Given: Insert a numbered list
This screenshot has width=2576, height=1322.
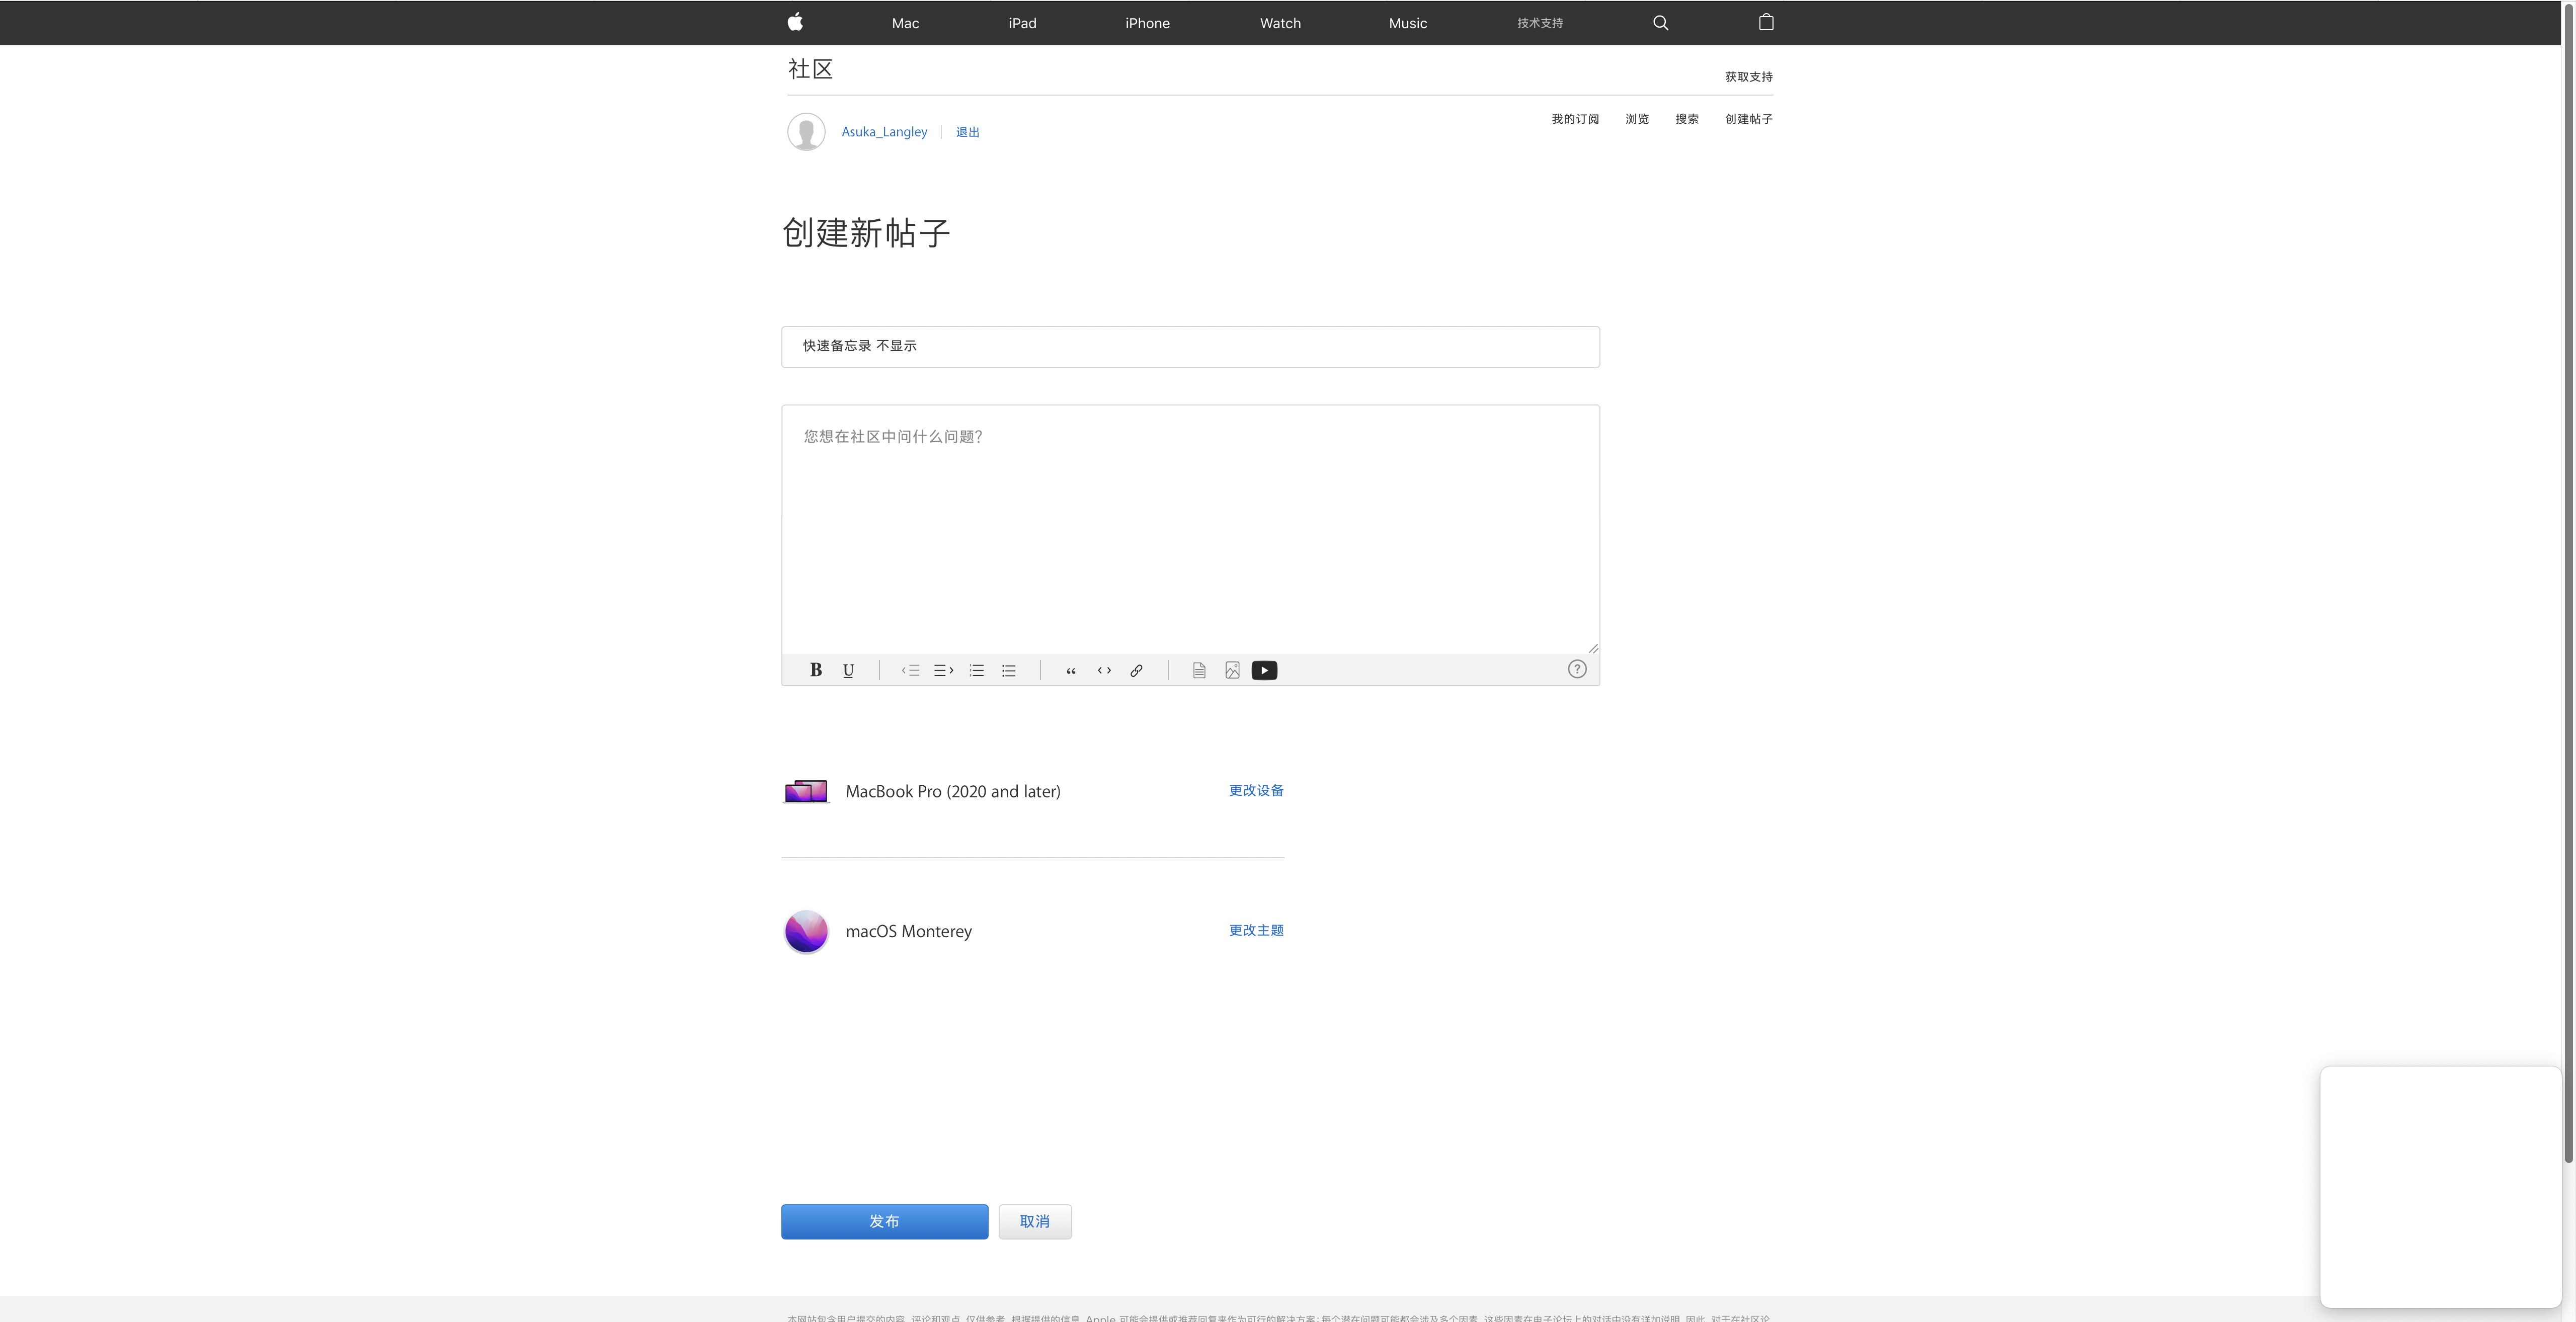Looking at the screenshot, I should click(x=977, y=670).
